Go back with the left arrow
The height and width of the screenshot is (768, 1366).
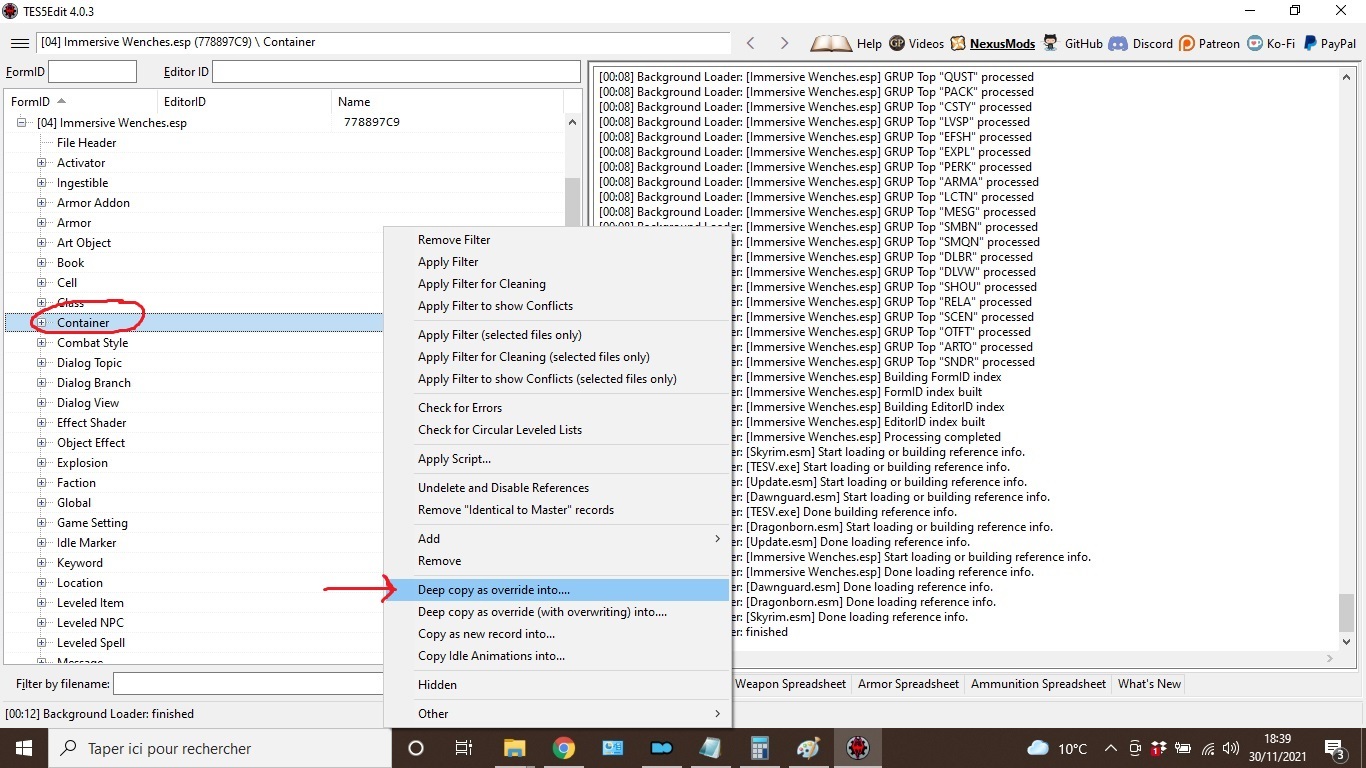[751, 43]
